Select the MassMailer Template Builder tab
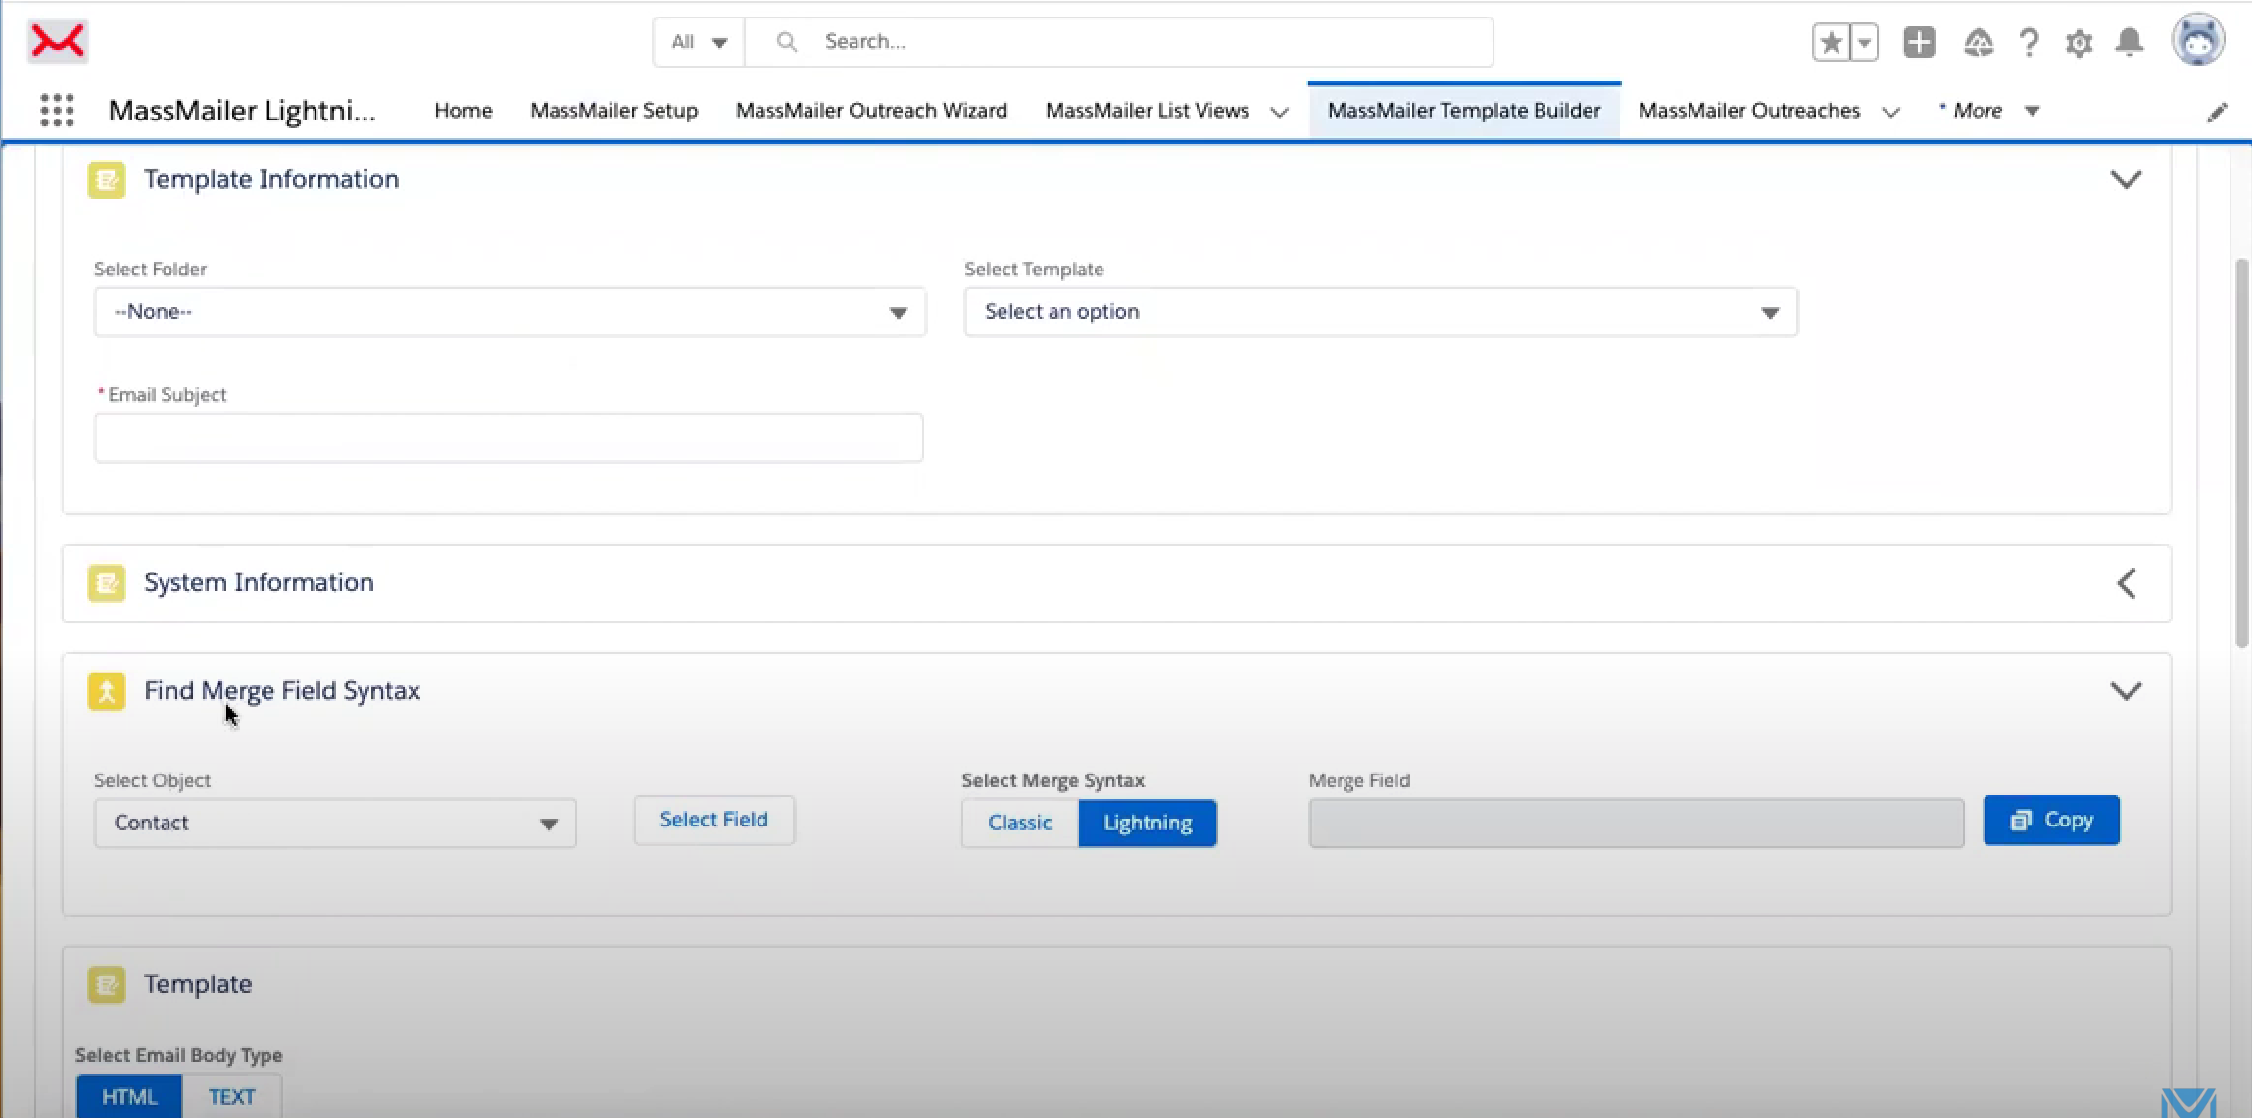This screenshot has height=1118, width=2252. click(x=1464, y=111)
